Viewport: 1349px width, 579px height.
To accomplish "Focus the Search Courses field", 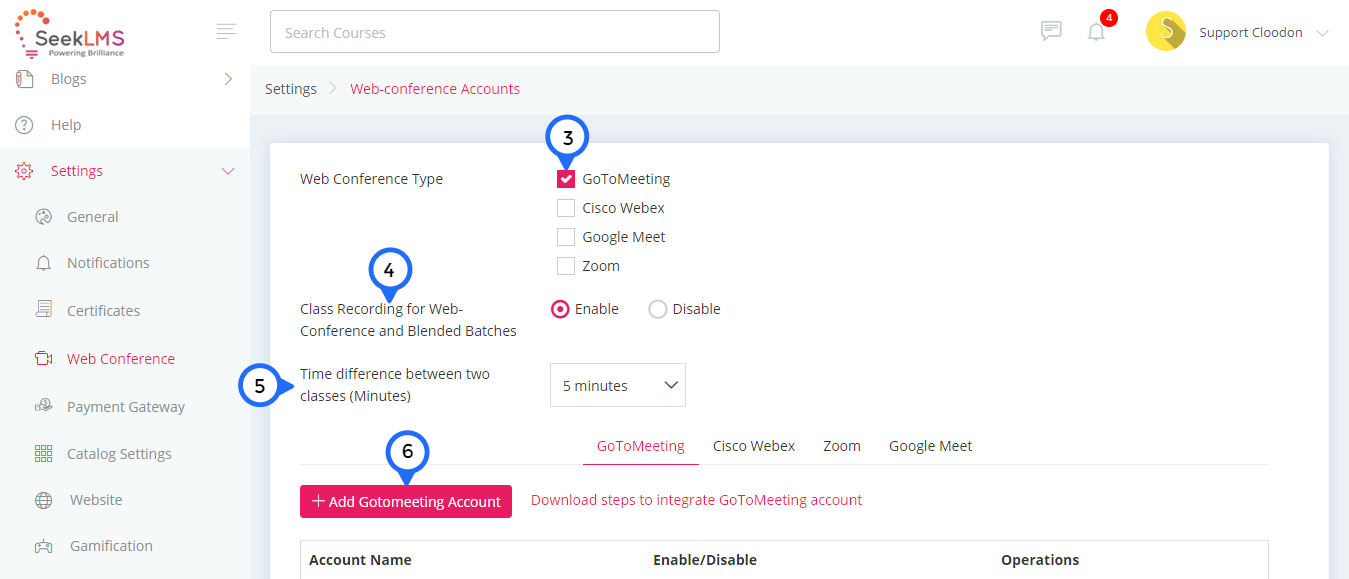I will pos(495,32).
